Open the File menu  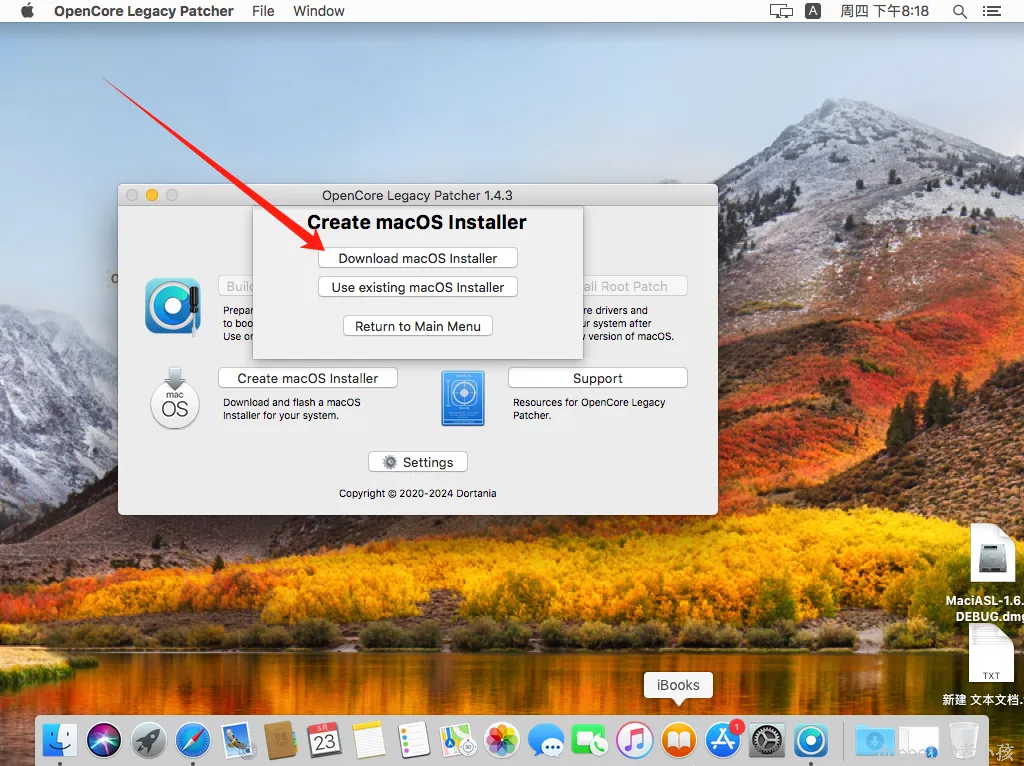263,11
